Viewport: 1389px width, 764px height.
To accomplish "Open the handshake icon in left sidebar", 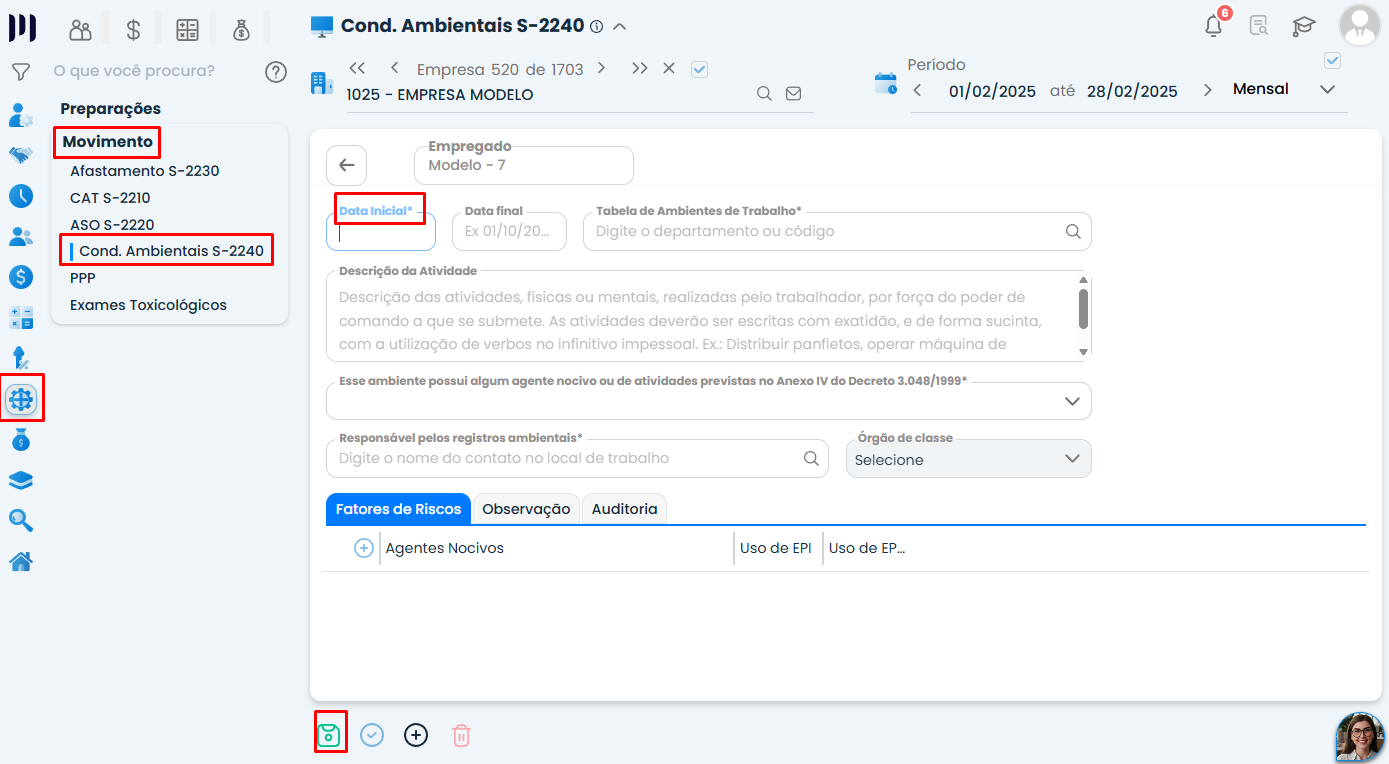I will (x=21, y=155).
